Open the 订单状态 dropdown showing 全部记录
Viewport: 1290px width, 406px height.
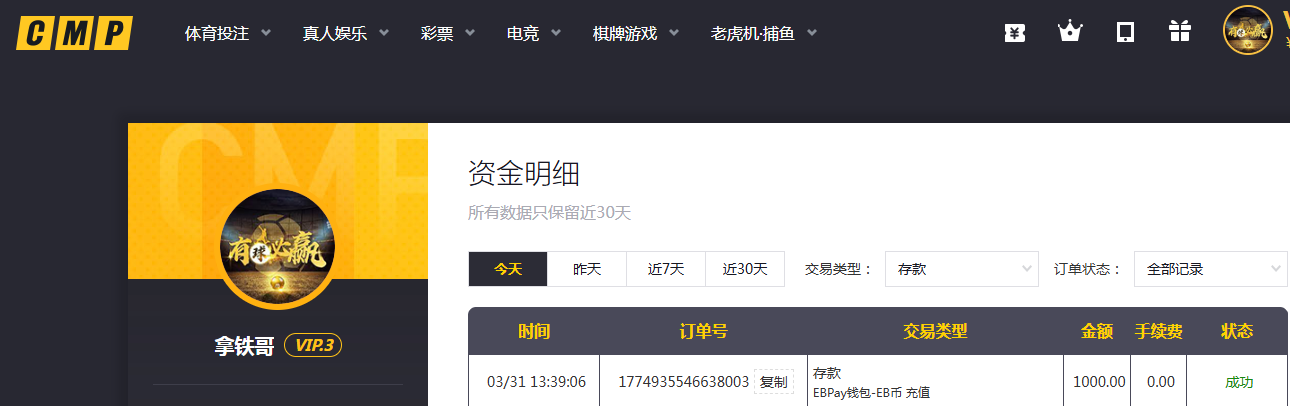(x=1211, y=269)
